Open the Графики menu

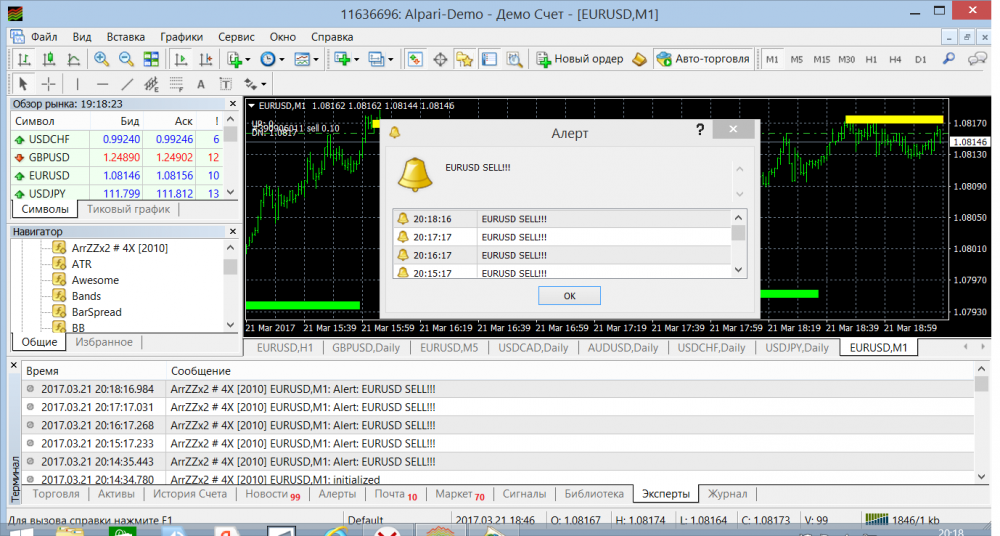[x=182, y=36]
